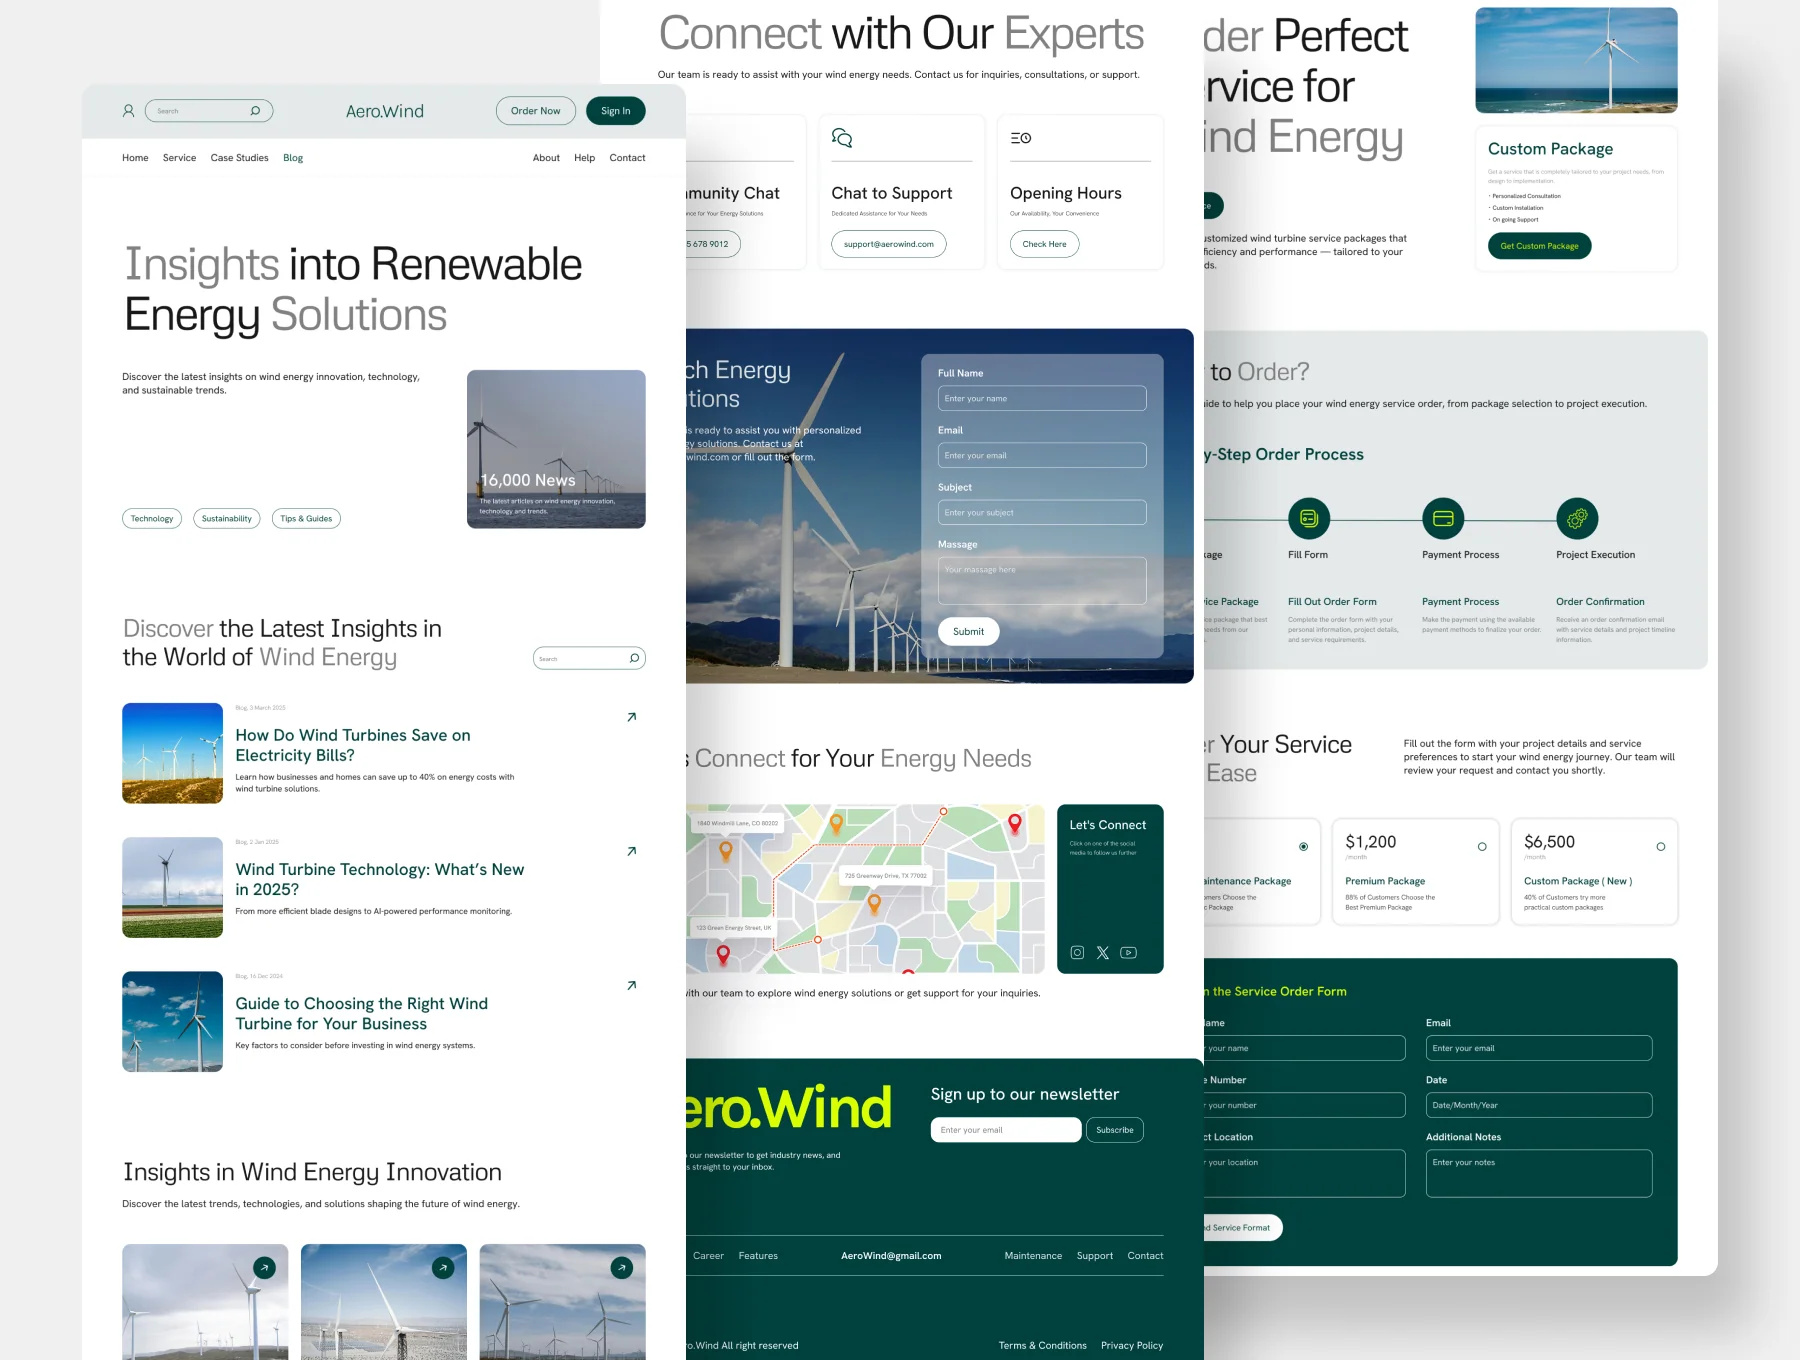Click the Aero.Wind logo in header
Viewport: 1800px width, 1360px height.
pyautogui.click(x=385, y=111)
